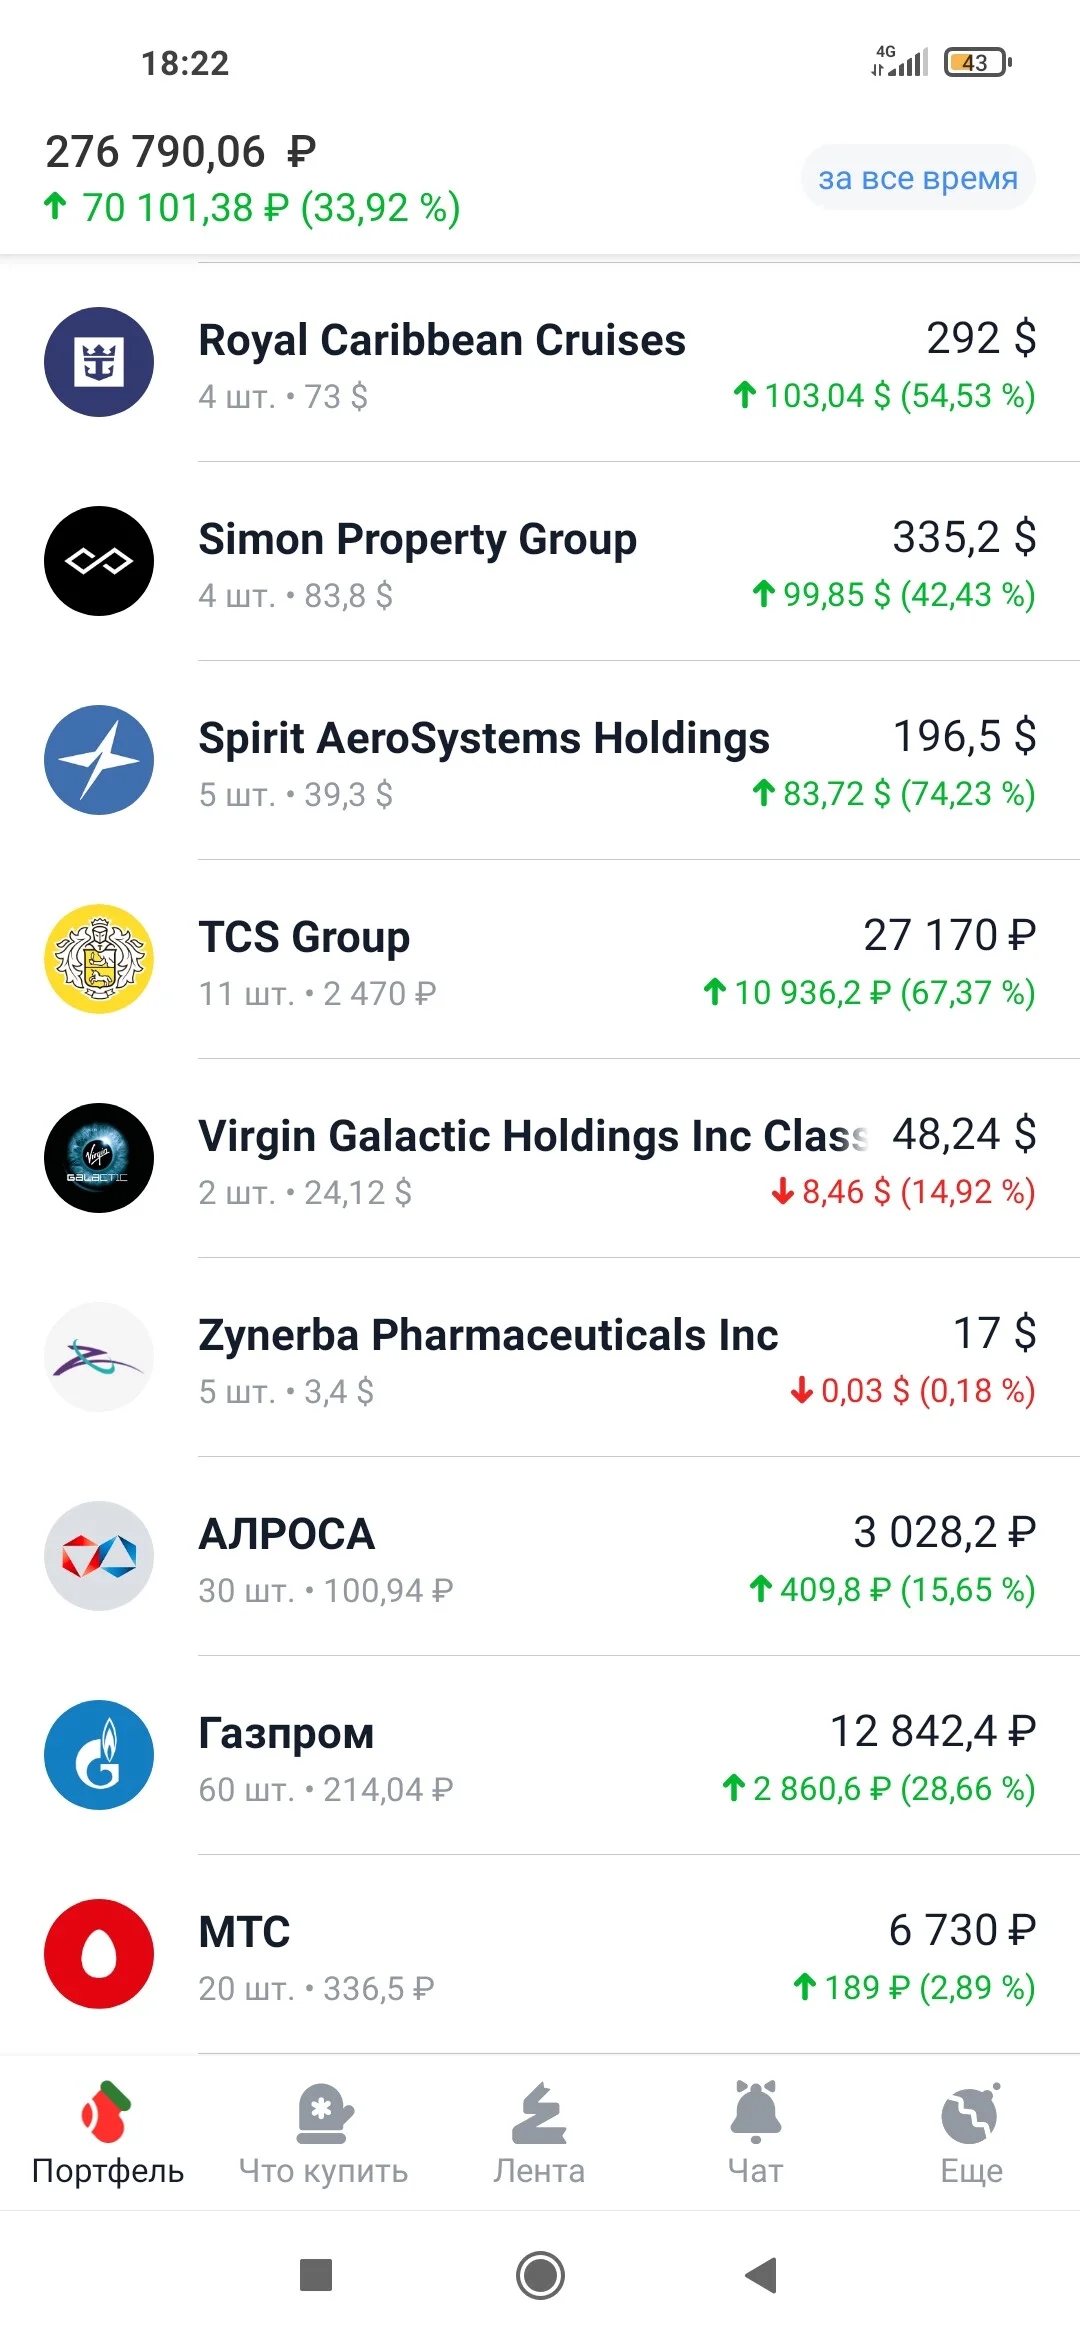Screen dimensions: 1080x2340
Task: Open the Zynerba Pharmaceuticals Inc position
Action: (540, 1358)
